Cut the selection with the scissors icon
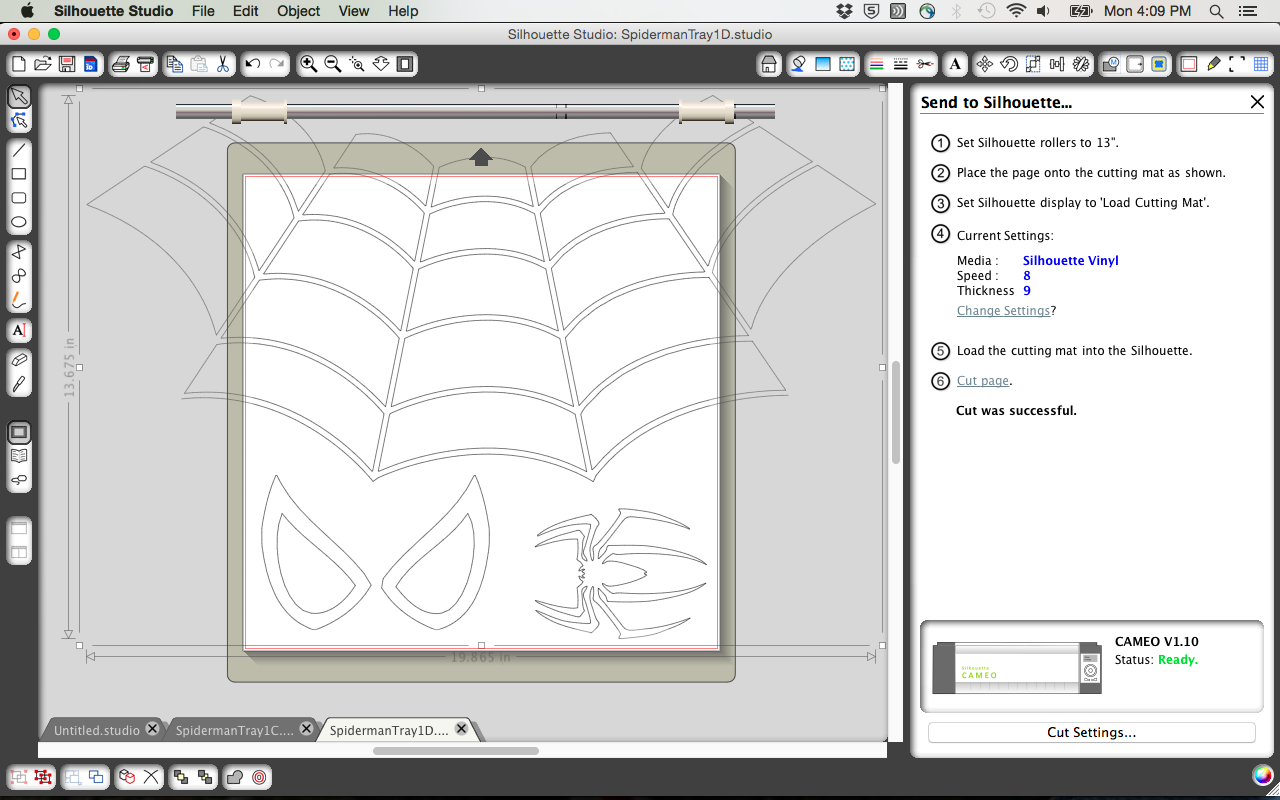Image resolution: width=1280 pixels, height=800 pixels. click(222, 64)
